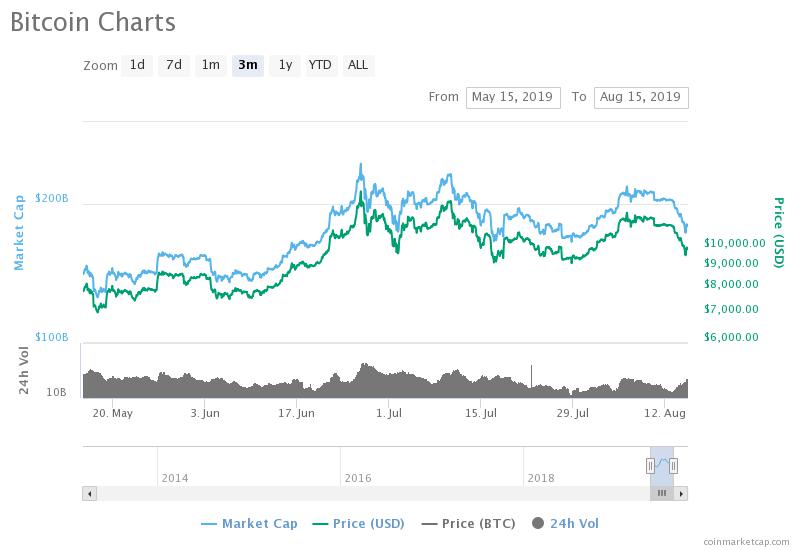Show ALL time range

(x=357, y=65)
